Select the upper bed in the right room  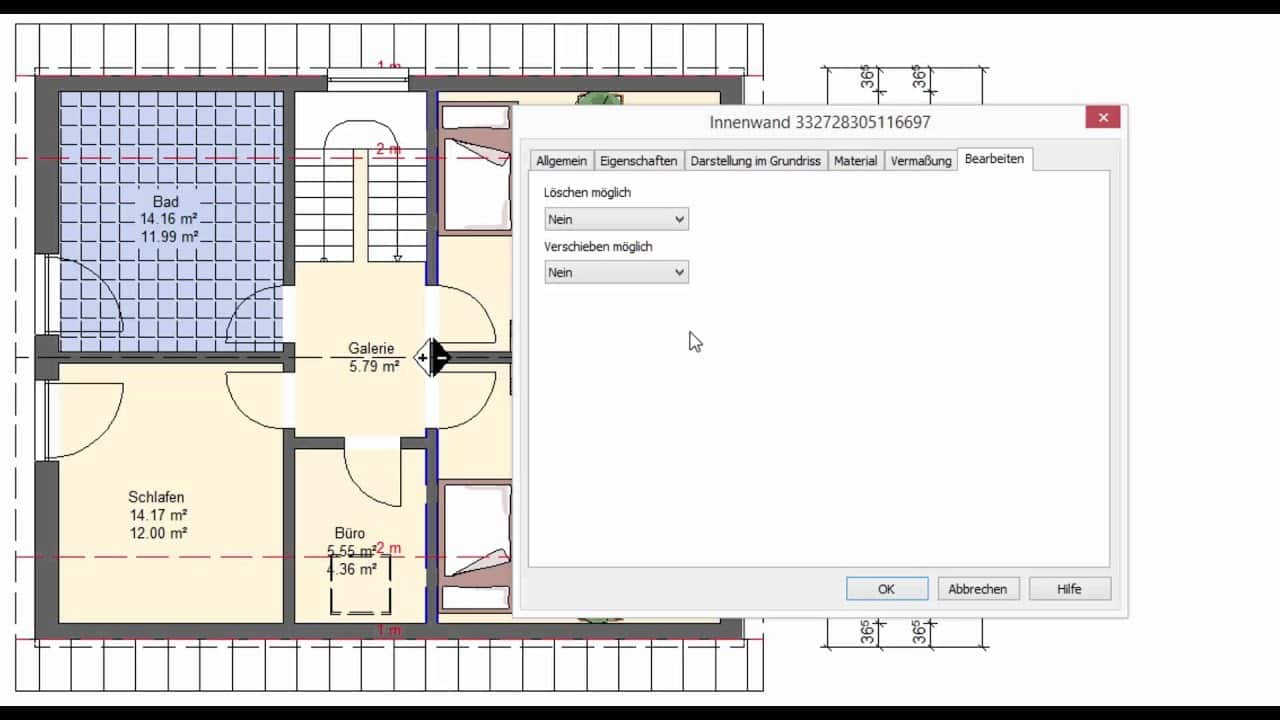pyautogui.click(x=477, y=169)
